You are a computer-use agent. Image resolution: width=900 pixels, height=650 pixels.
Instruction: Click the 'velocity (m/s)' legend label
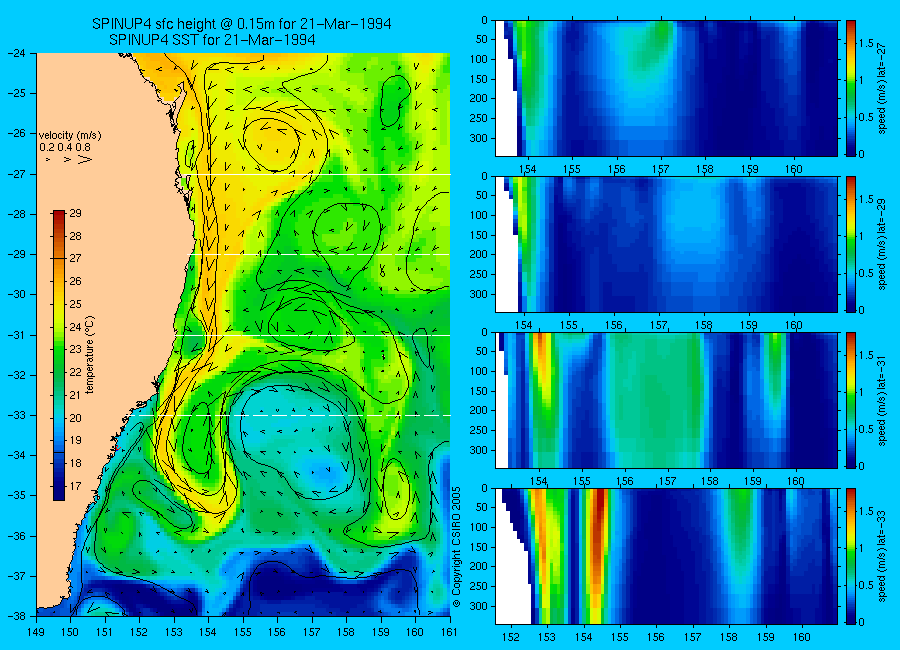coord(70,136)
